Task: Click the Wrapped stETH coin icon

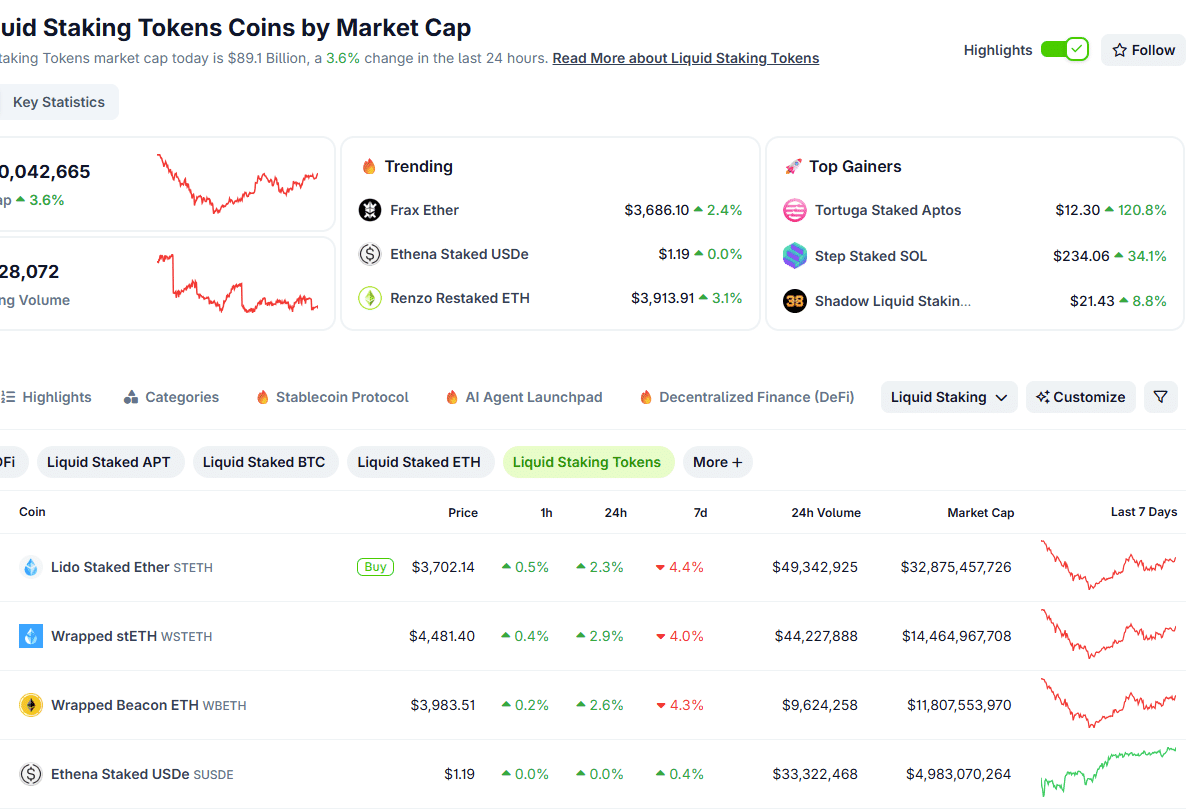Action: (x=31, y=636)
